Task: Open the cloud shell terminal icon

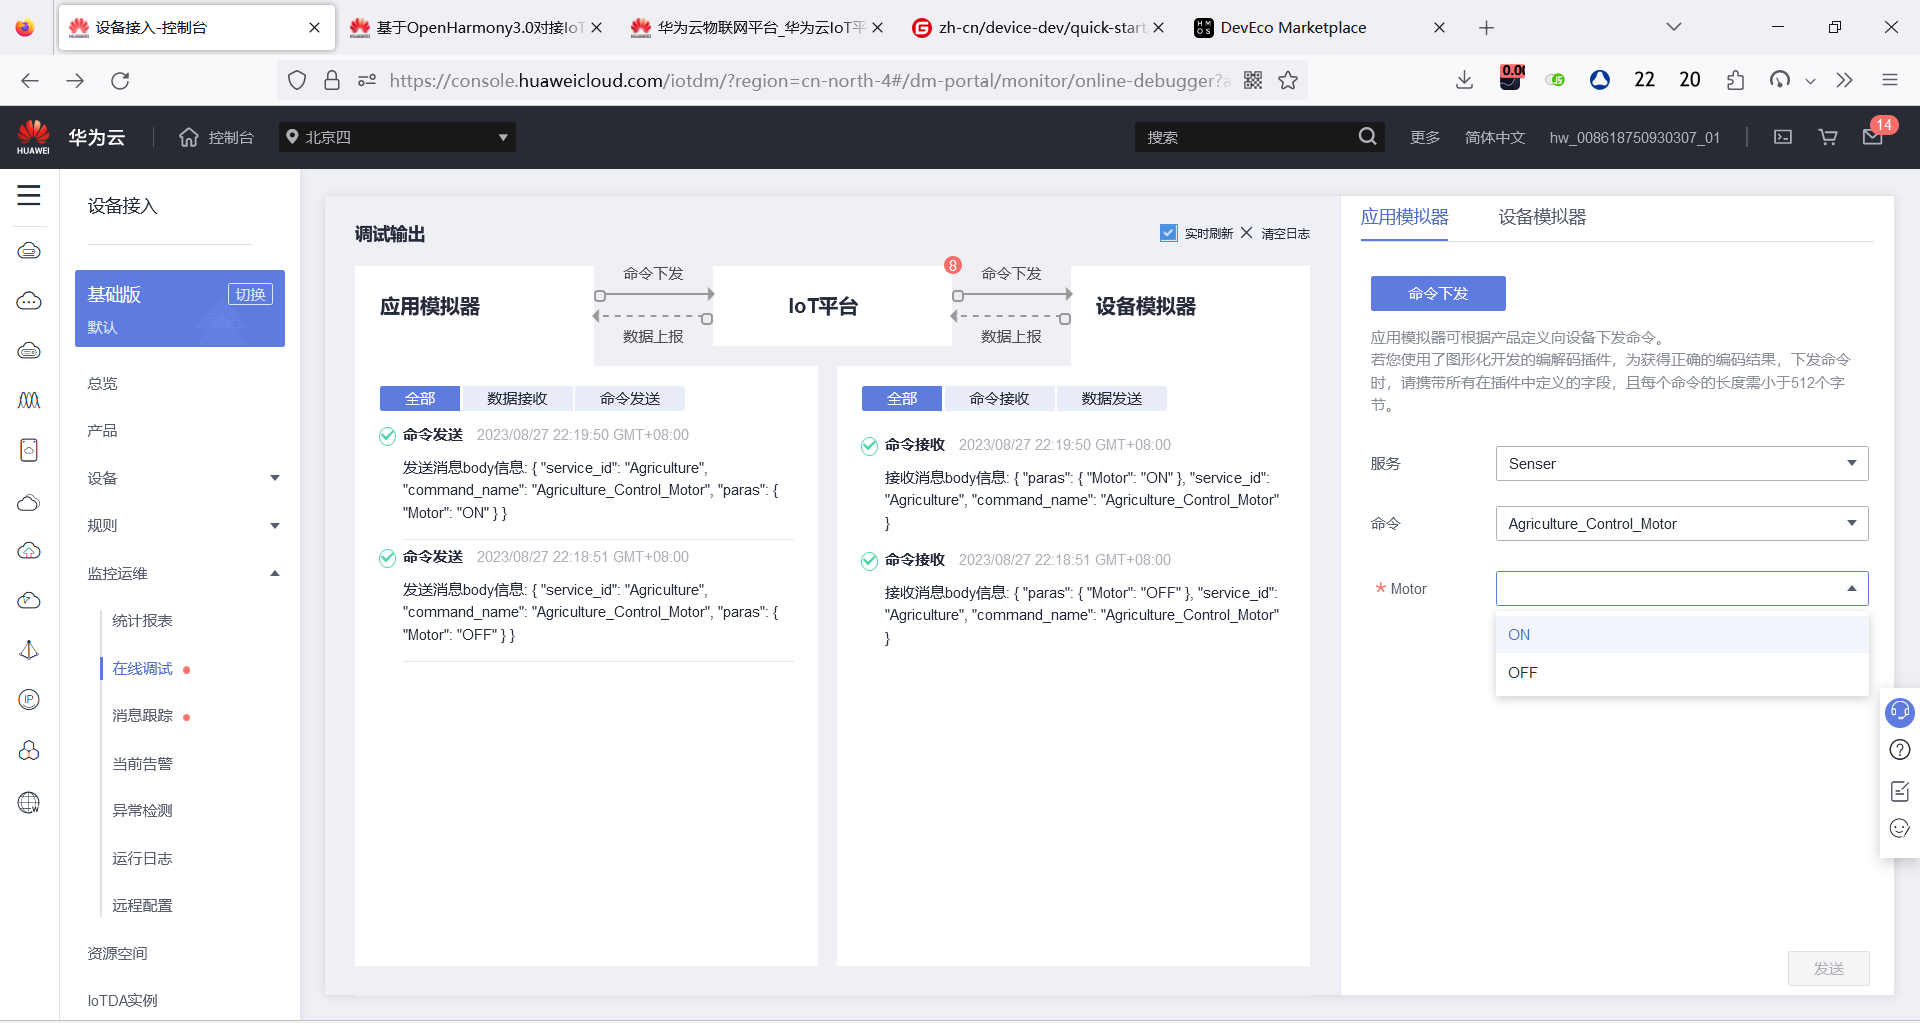Action: (1783, 137)
